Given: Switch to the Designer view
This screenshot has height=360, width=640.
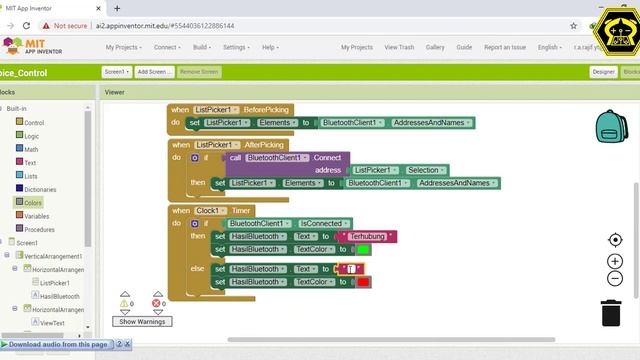Looking at the screenshot, I should [x=603, y=72].
